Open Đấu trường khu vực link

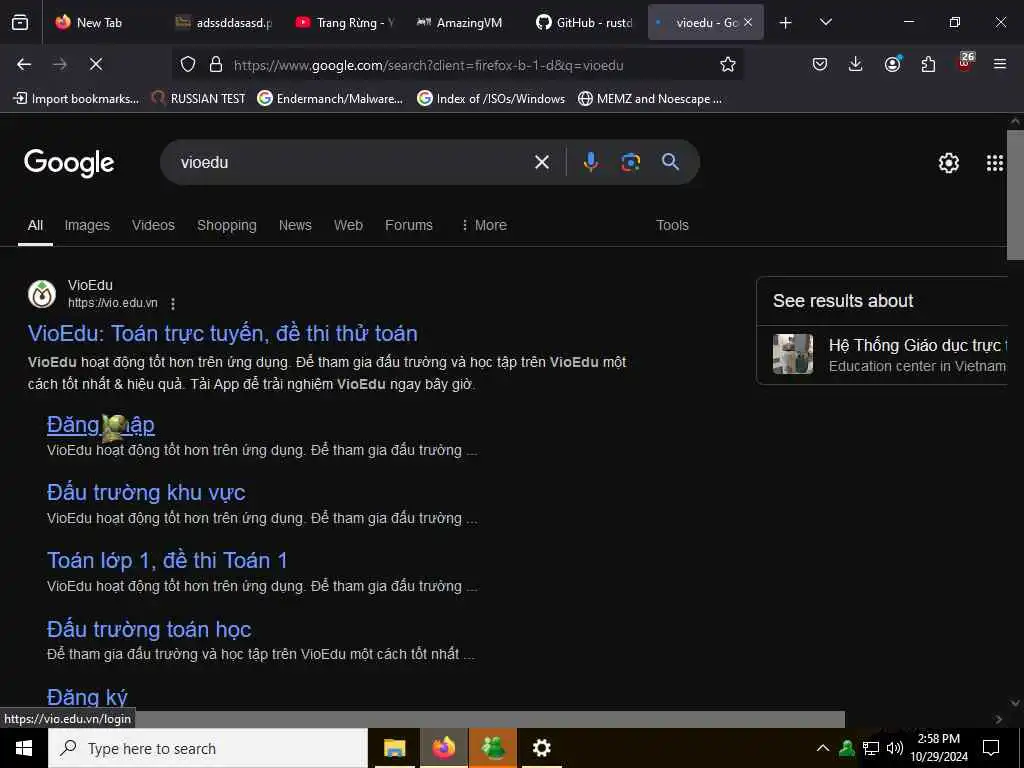146,492
